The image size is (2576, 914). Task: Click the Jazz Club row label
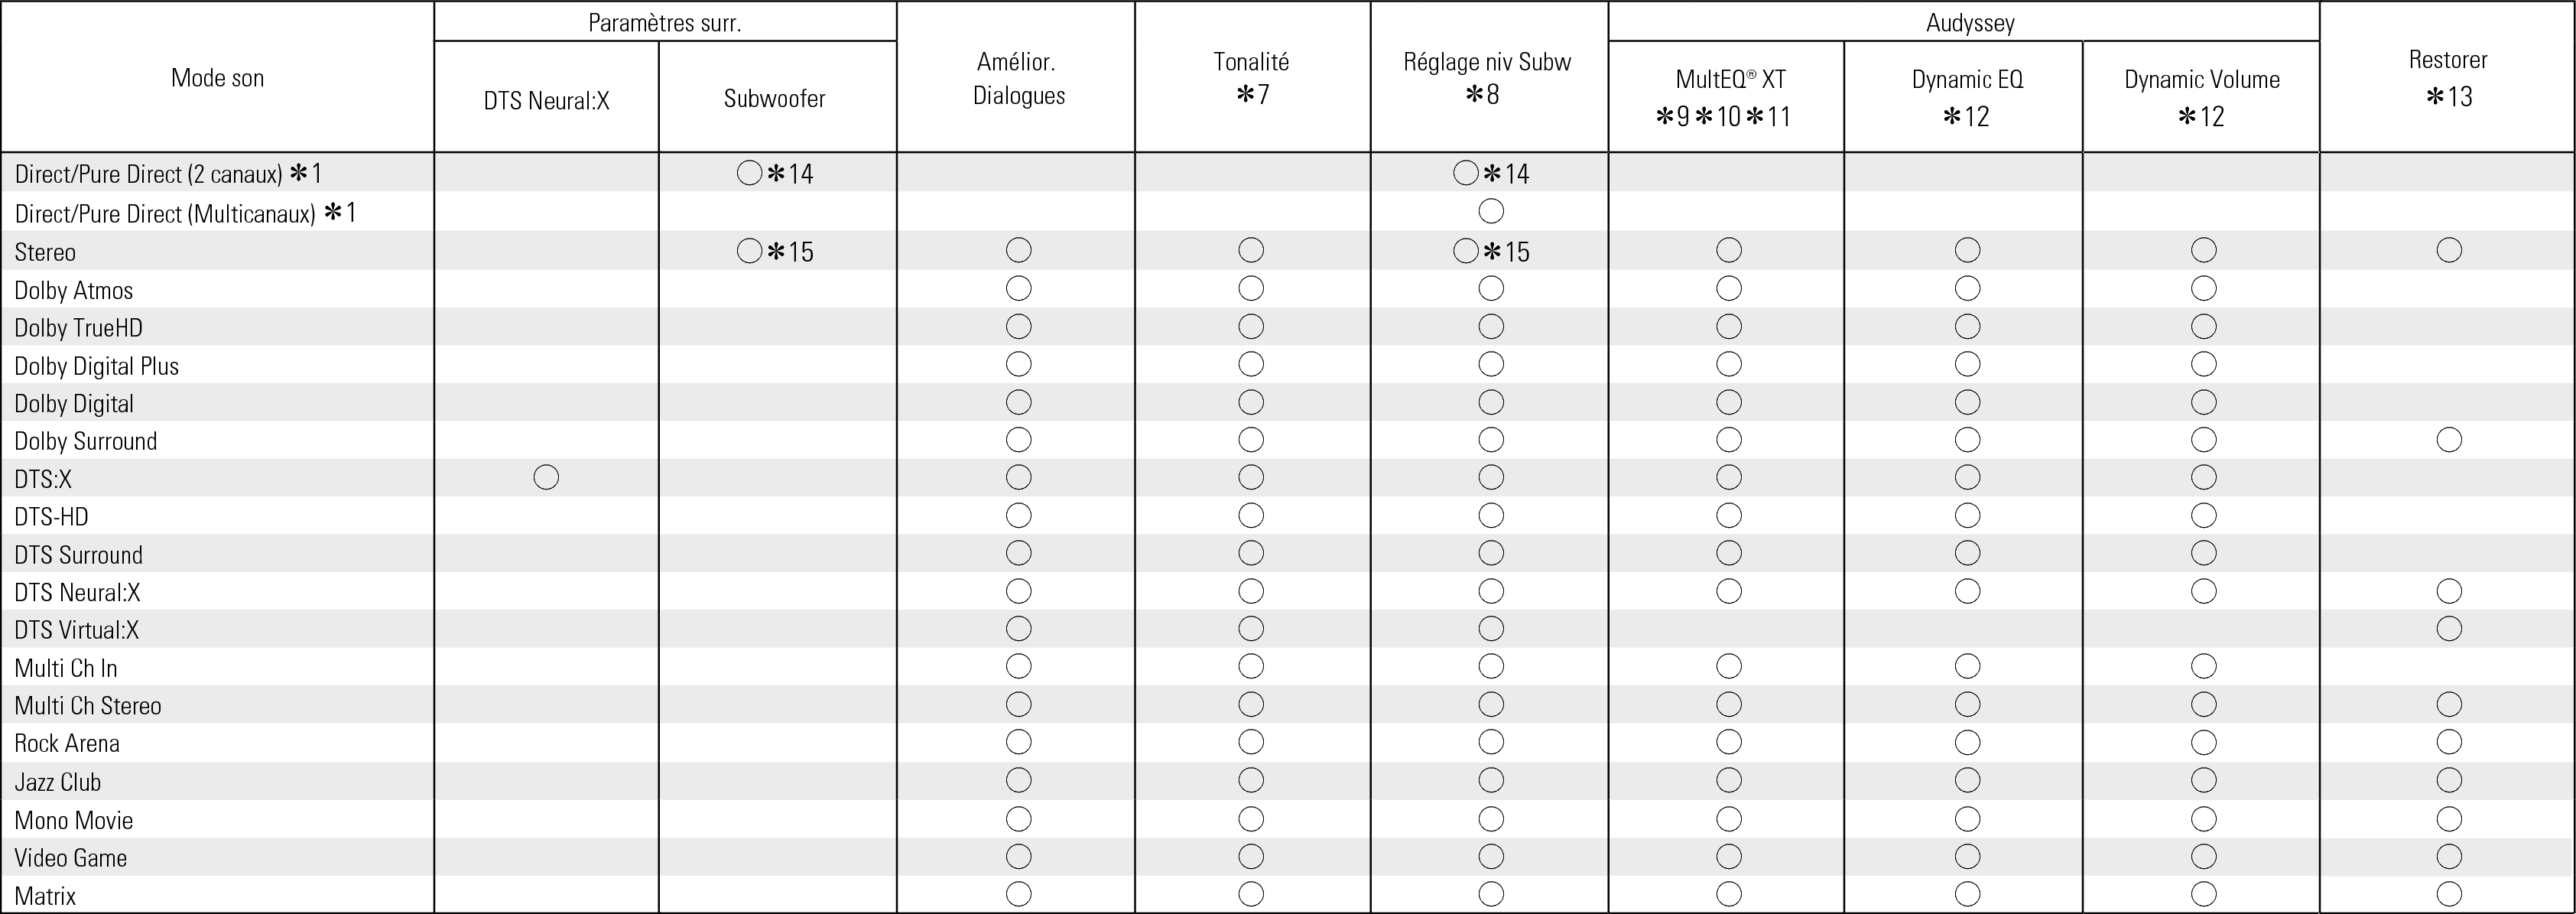point(58,782)
